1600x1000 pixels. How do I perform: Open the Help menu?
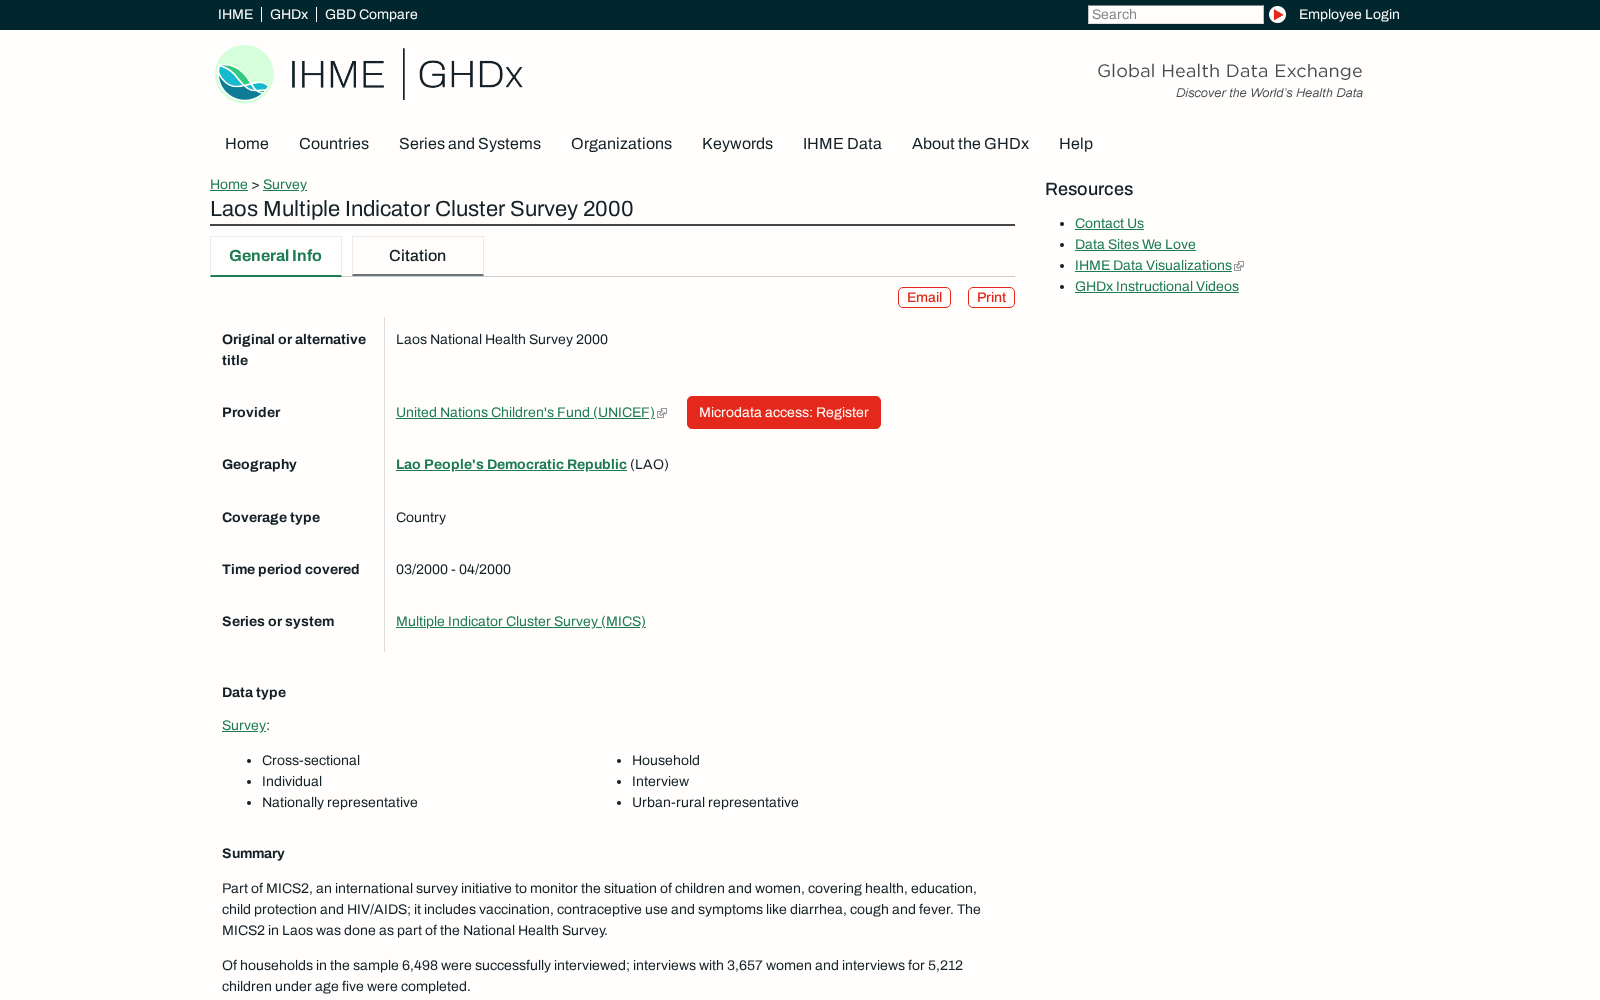coord(1076,144)
